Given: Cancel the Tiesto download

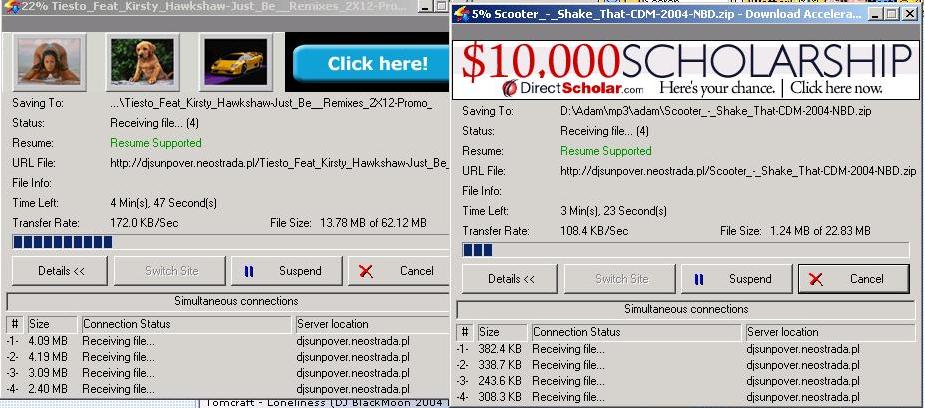Looking at the screenshot, I should (x=399, y=271).
